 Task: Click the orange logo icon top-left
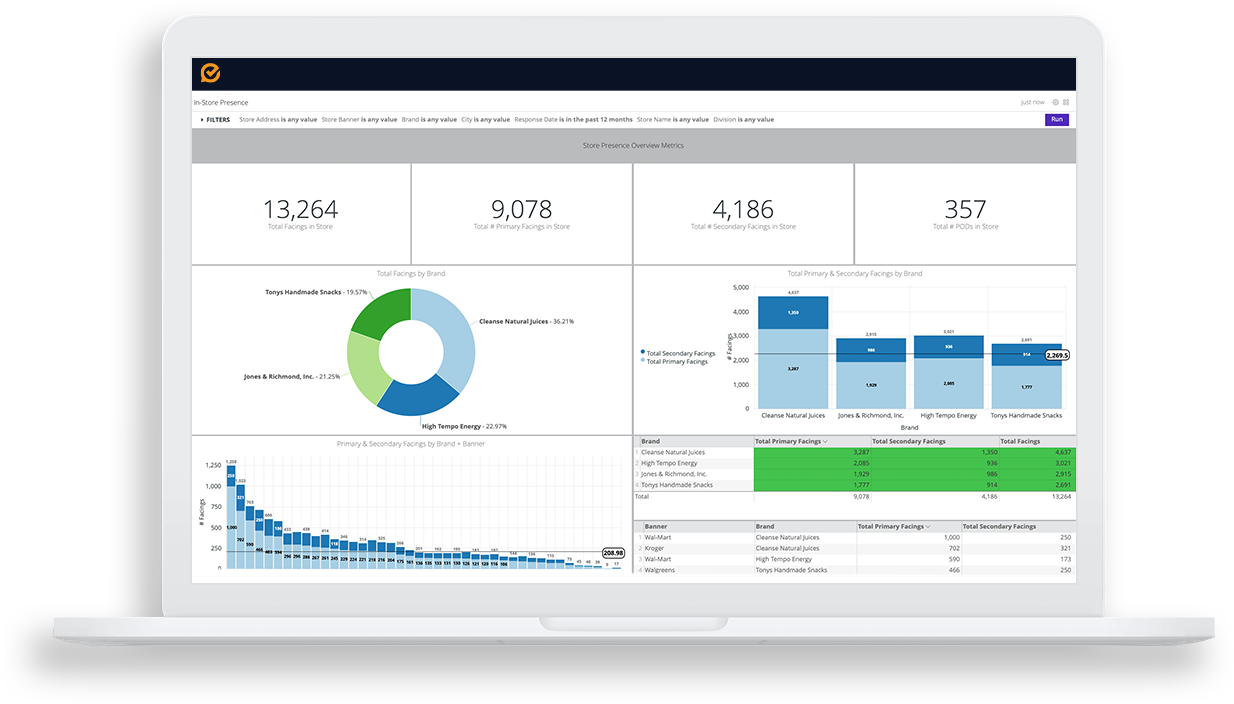(211, 73)
